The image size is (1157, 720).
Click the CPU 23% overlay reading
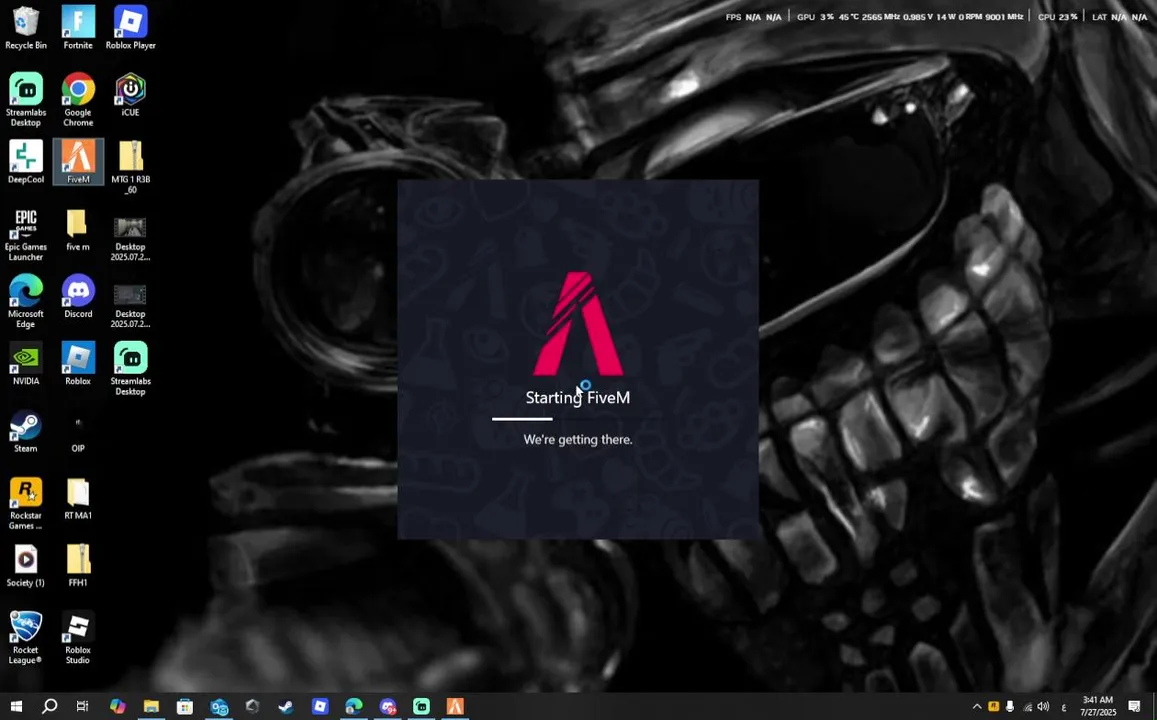(1057, 17)
